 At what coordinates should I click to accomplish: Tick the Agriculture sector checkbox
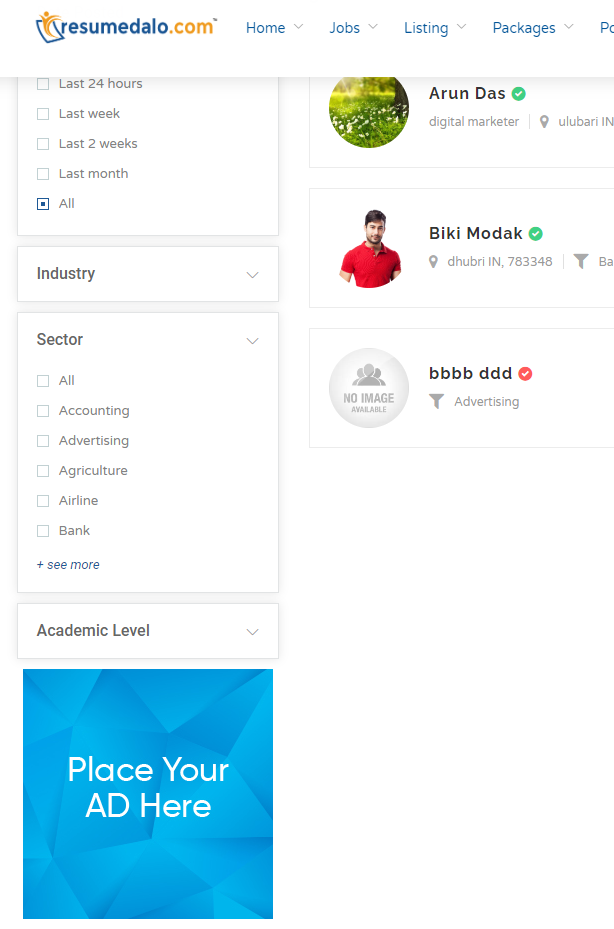click(x=43, y=471)
